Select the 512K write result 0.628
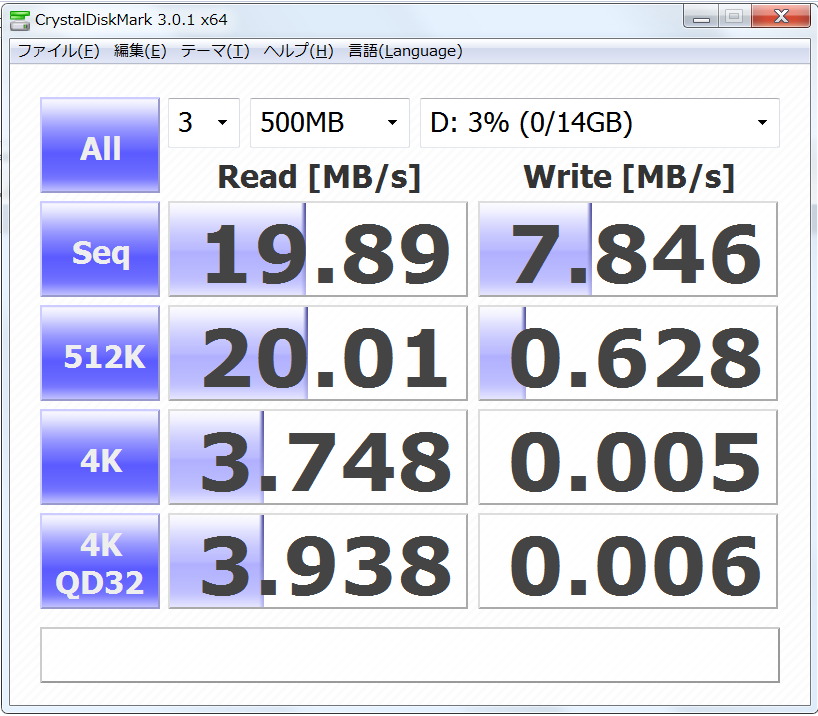Screen dimensions: 818x716 click(628, 357)
